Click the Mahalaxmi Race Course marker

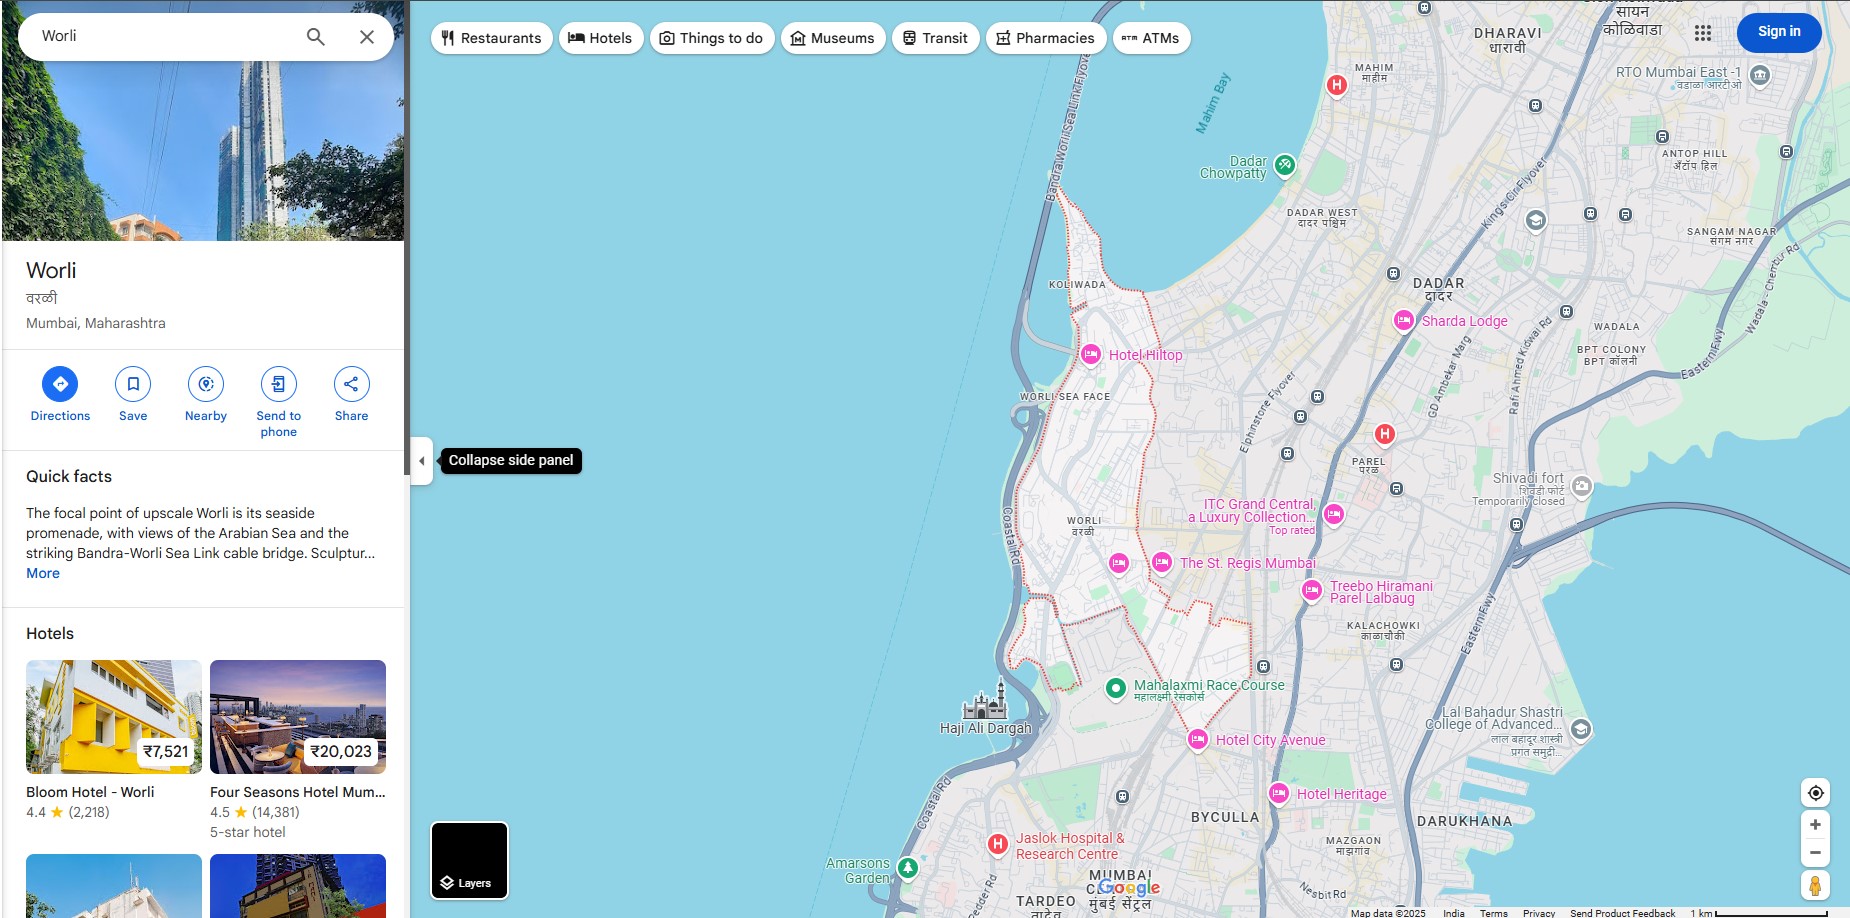(1116, 688)
